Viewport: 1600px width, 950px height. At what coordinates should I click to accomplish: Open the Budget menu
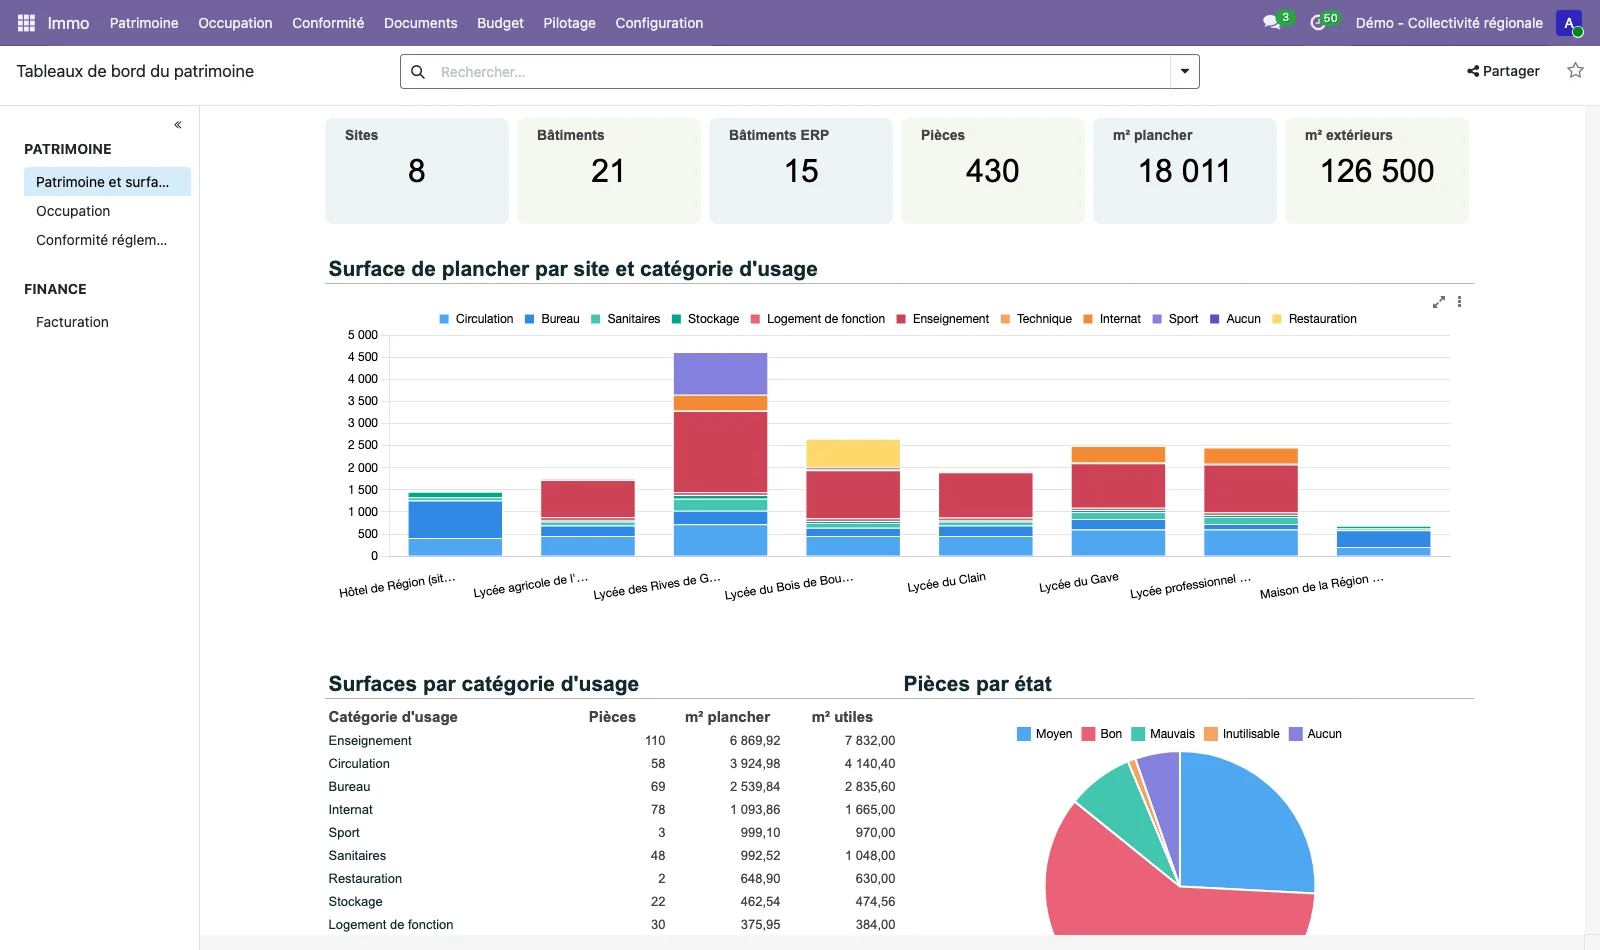click(x=500, y=23)
